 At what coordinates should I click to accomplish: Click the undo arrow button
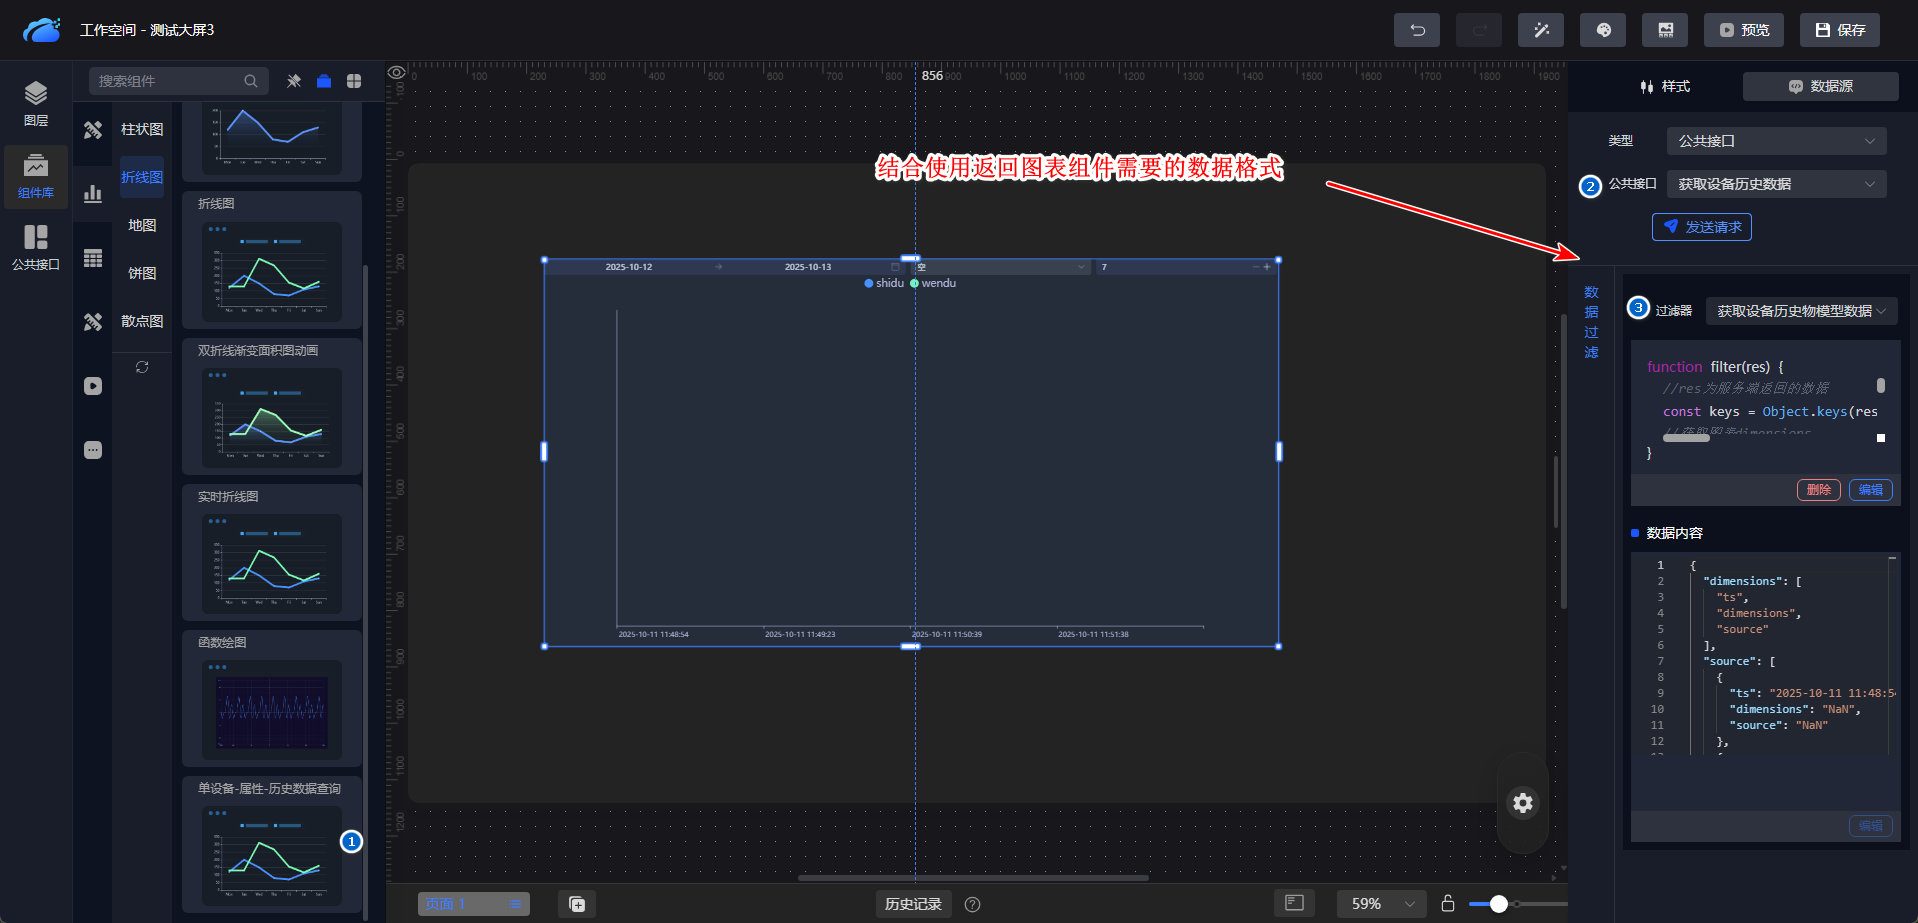[1416, 30]
